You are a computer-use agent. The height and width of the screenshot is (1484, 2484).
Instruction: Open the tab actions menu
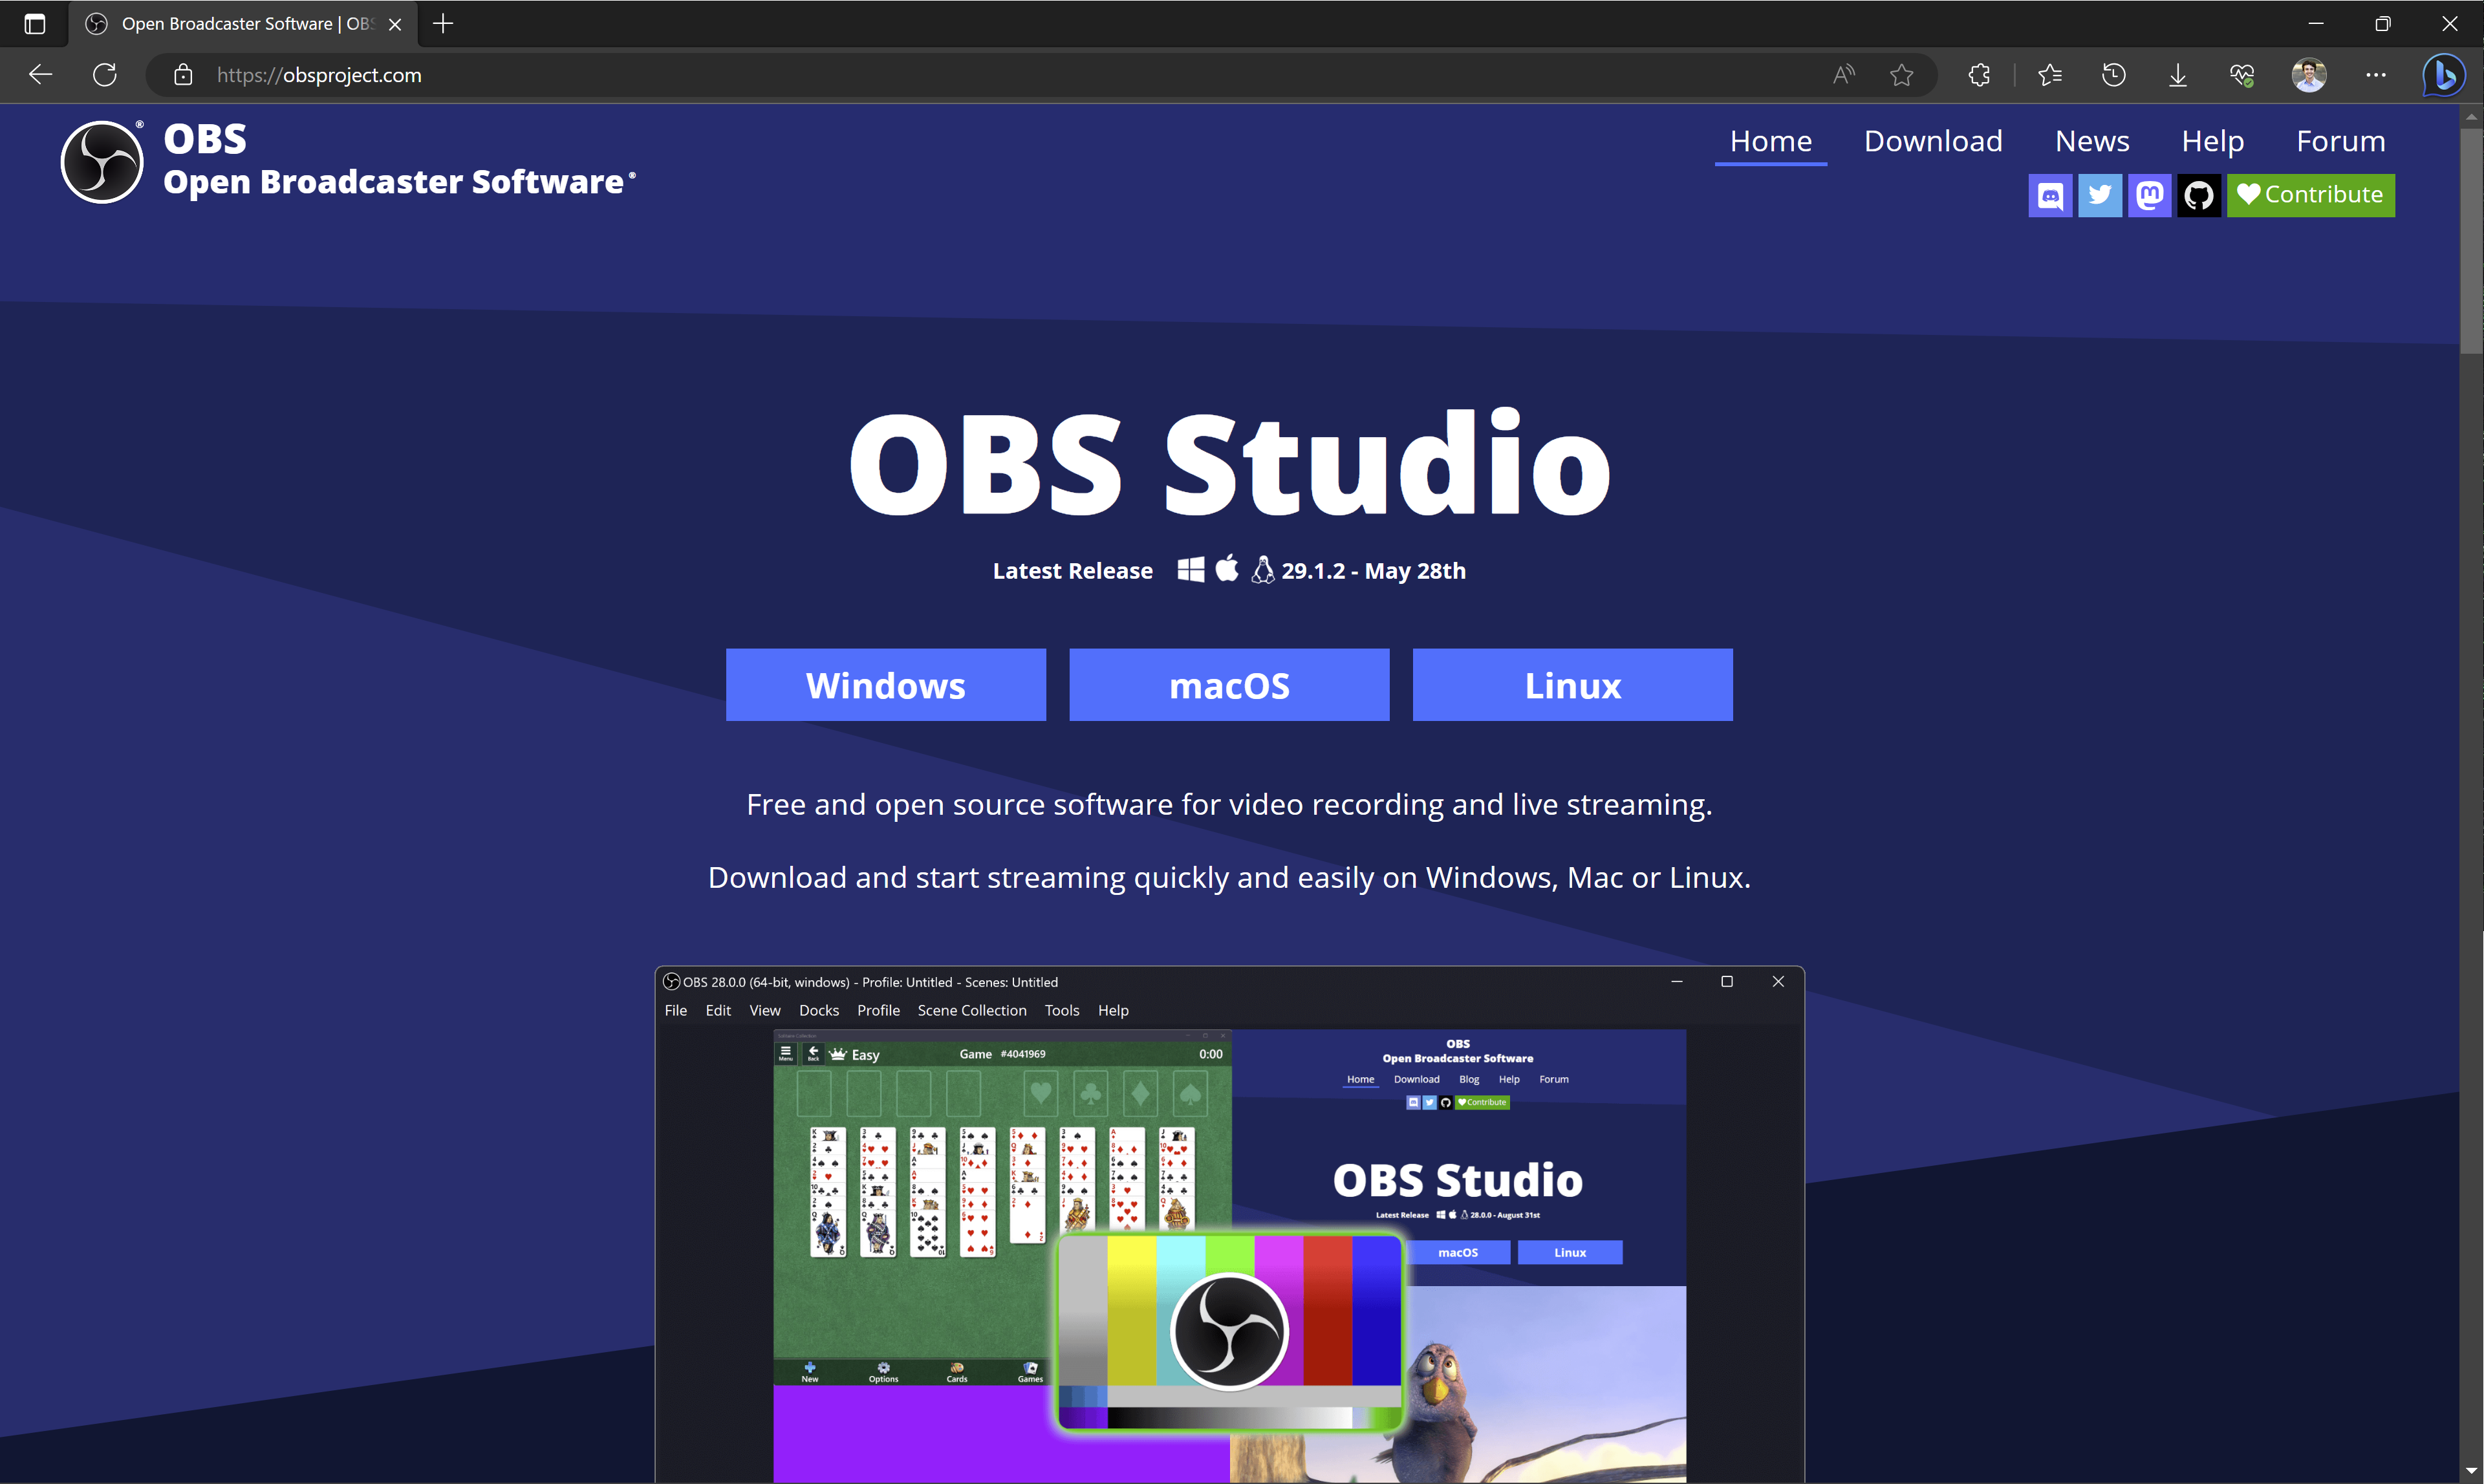(34, 23)
